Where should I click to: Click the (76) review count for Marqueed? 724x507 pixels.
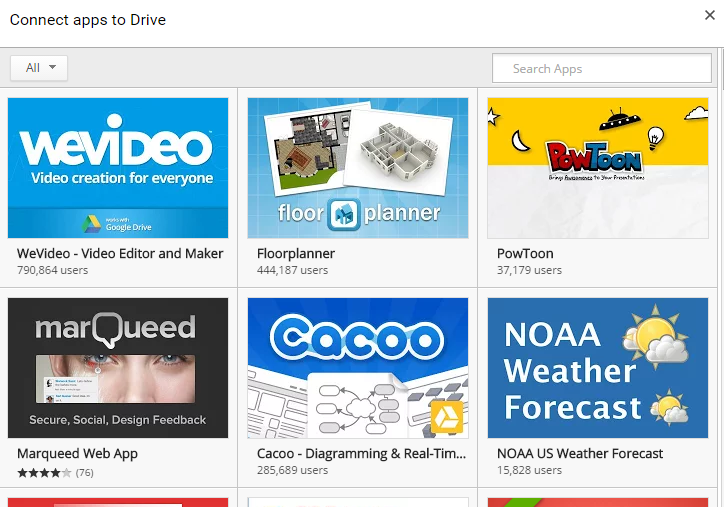[84, 473]
